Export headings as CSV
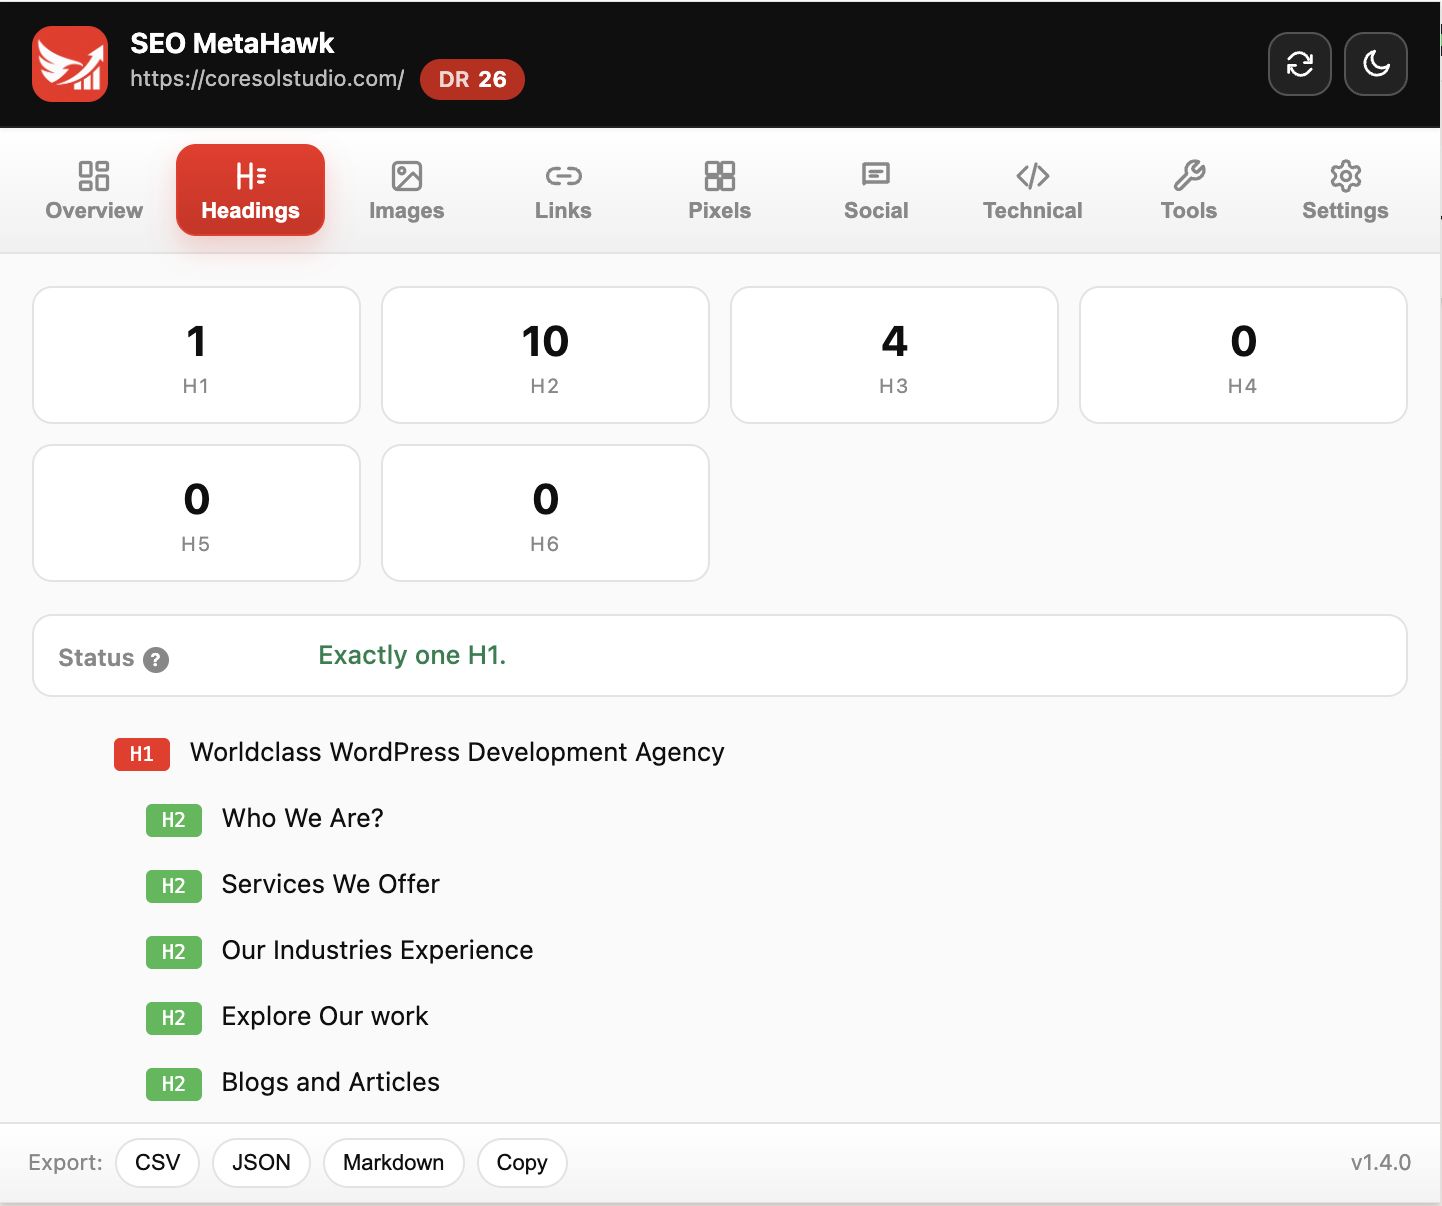1442x1206 pixels. pyautogui.click(x=158, y=1163)
